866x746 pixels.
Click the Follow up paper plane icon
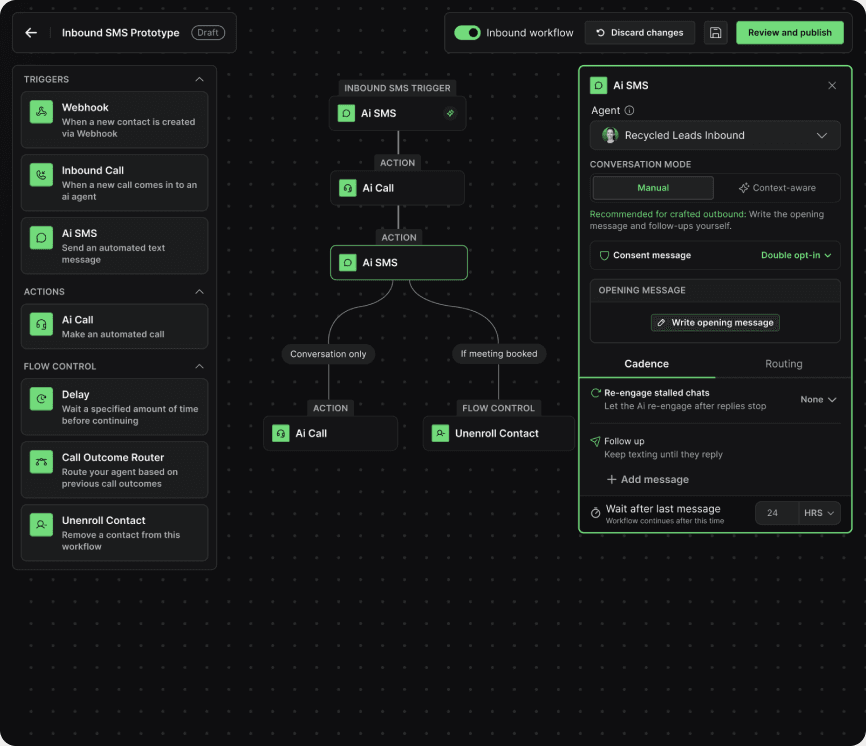pyautogui.click(x=595, y=441)
